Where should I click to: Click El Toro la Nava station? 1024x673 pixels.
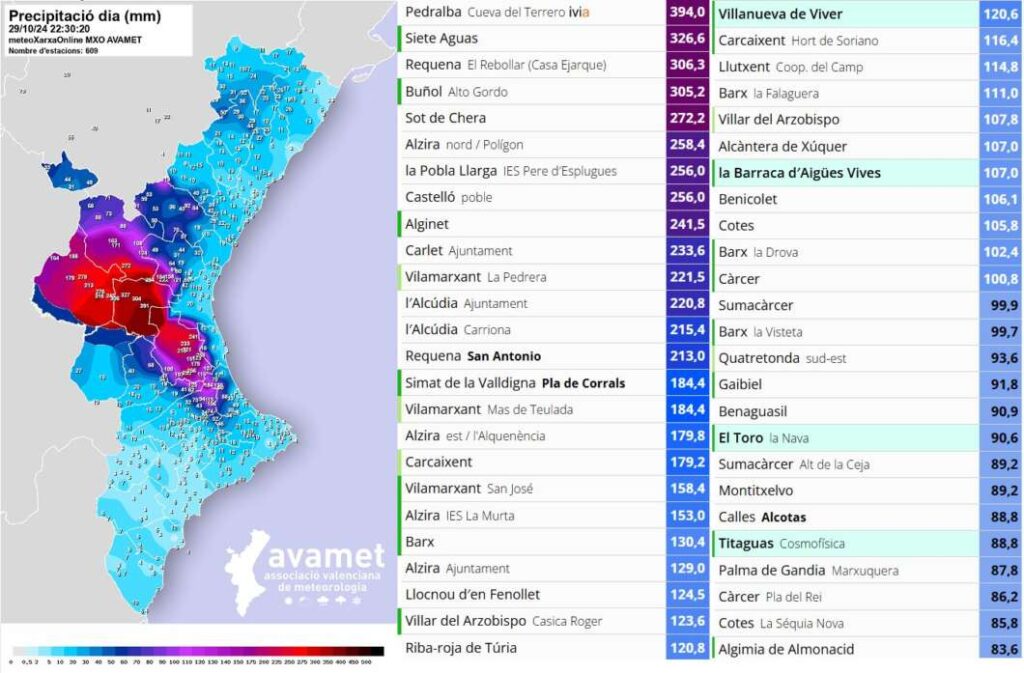(x=763, y=438)
